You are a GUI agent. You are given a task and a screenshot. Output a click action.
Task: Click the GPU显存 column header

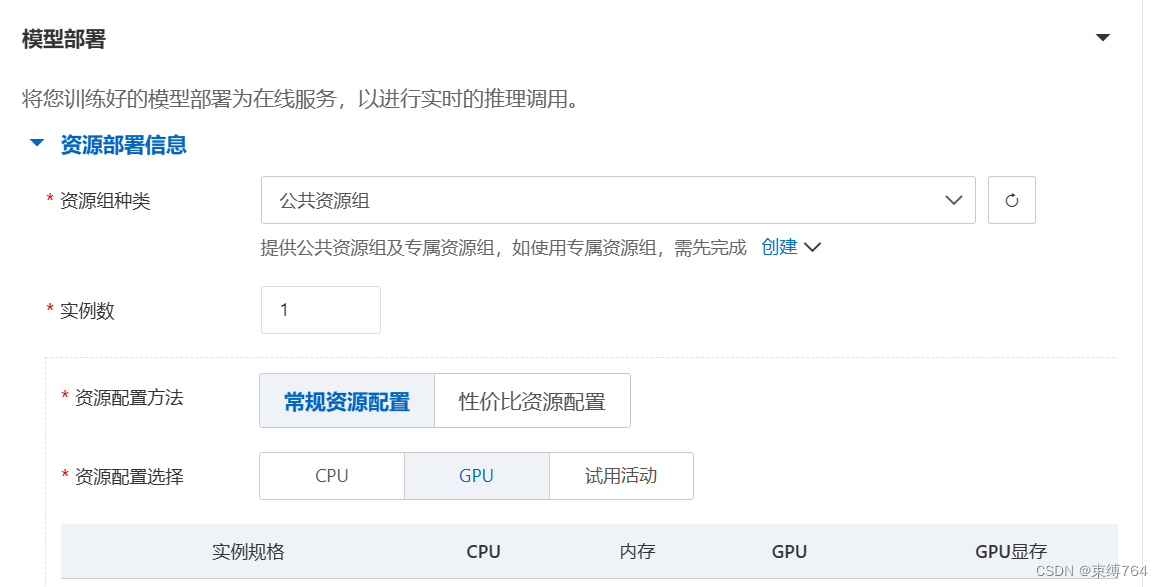[x=1012, y=551]
